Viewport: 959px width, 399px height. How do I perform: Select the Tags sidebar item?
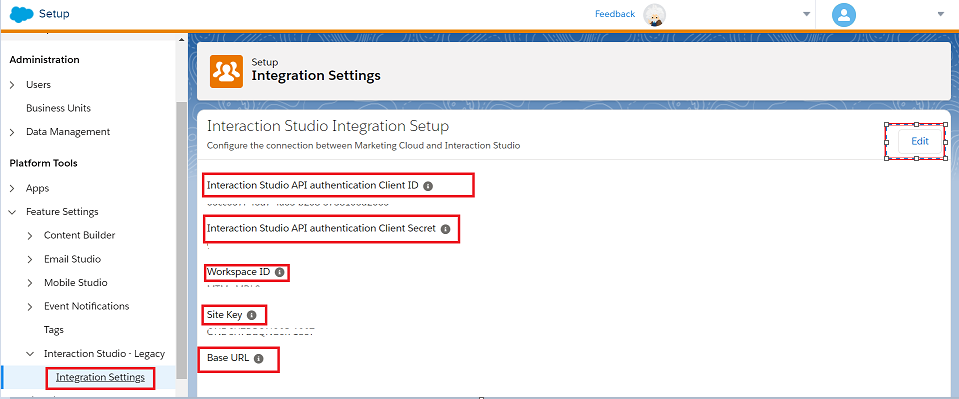click(x=54, y=330)
